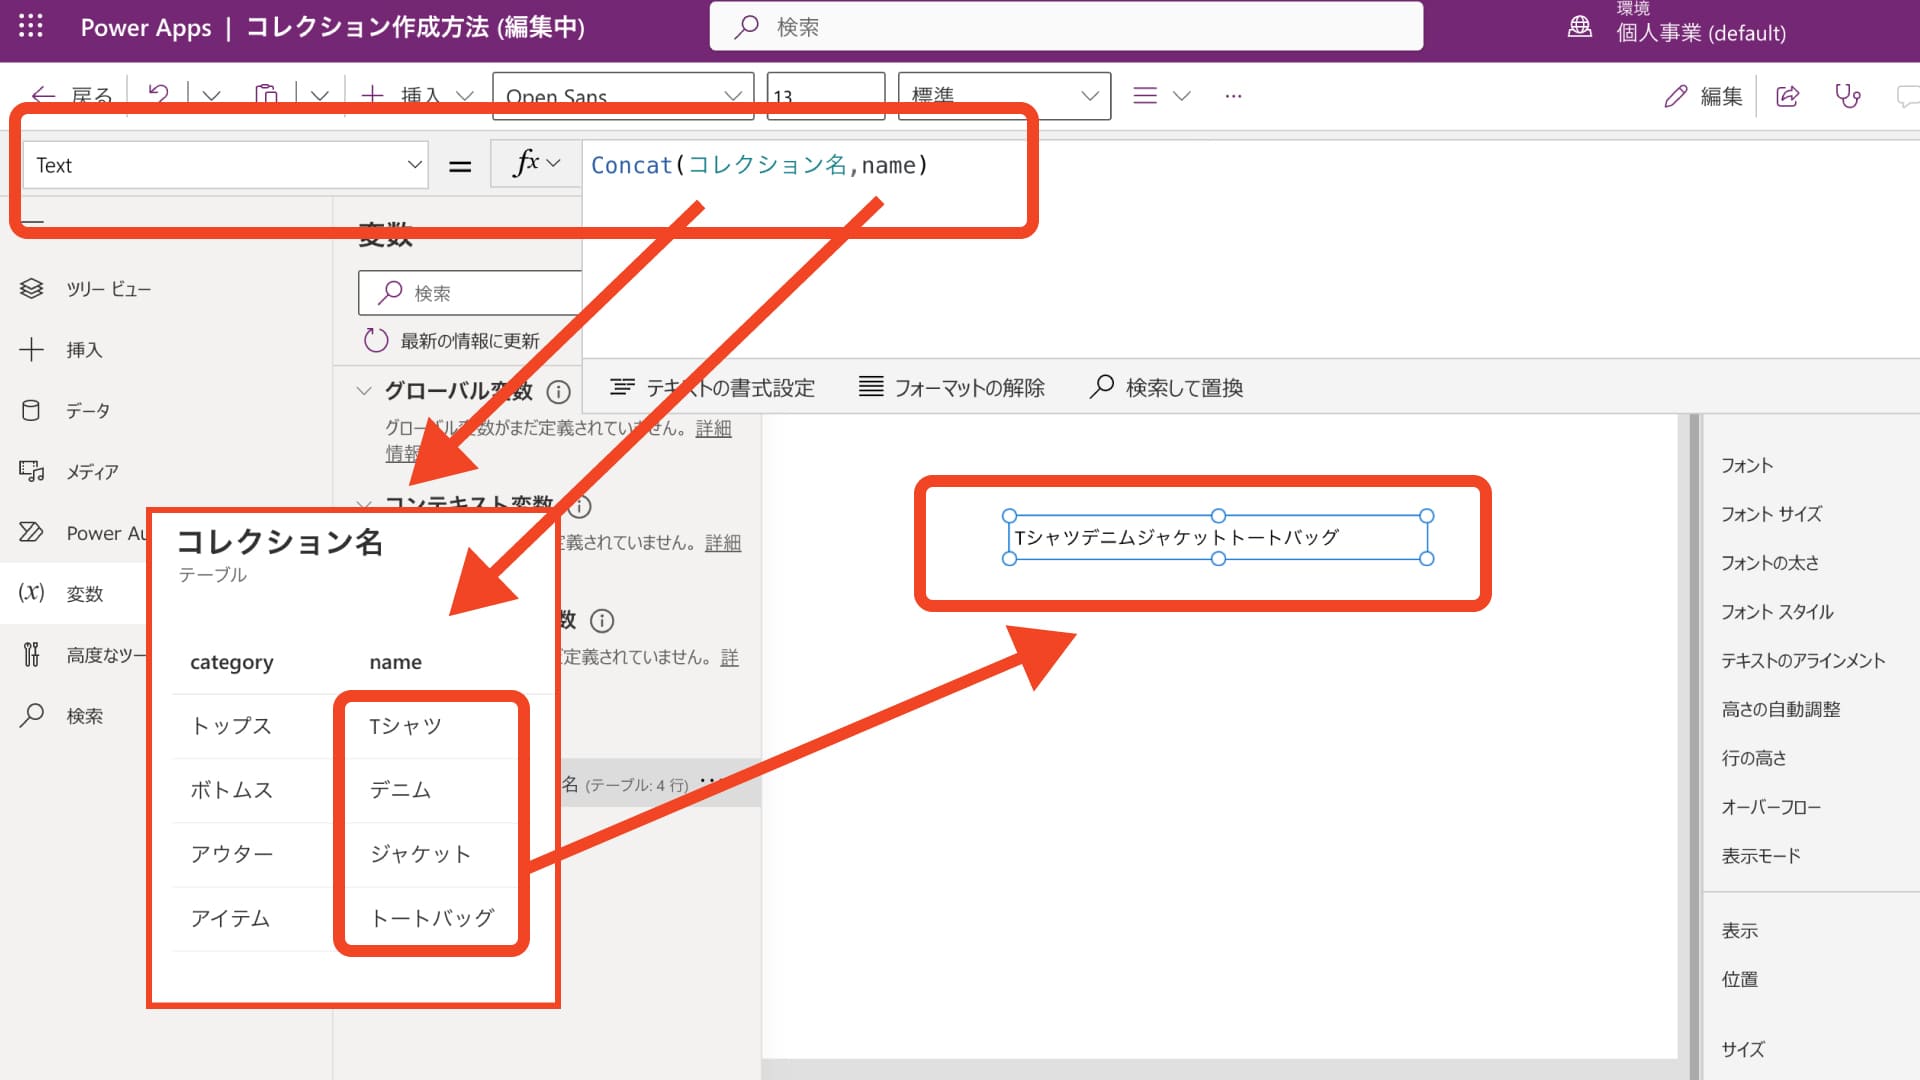Open the ellipsis overflow menu
The height and width of the screenshot is (1080, 1920).
pyautogui.click(x=1233, y=95)
